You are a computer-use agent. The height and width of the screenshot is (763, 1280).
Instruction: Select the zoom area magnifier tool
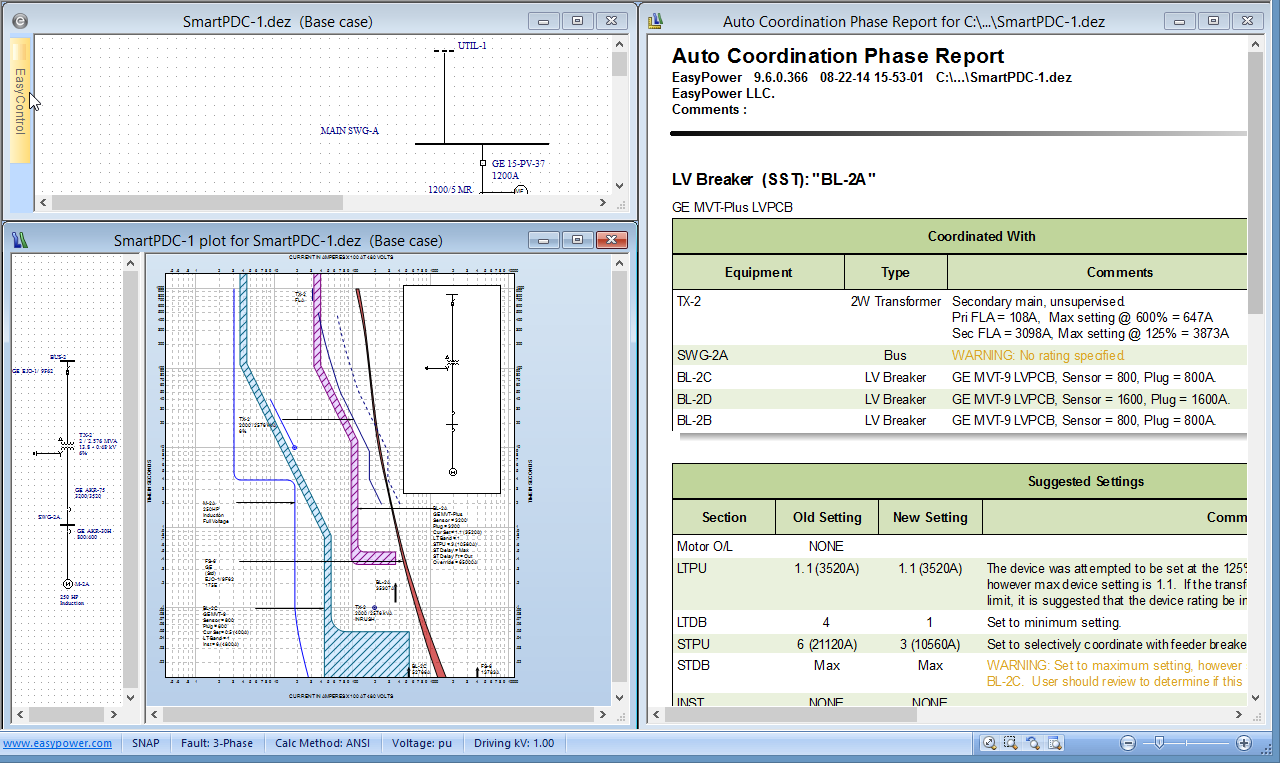click(1010, 743)
